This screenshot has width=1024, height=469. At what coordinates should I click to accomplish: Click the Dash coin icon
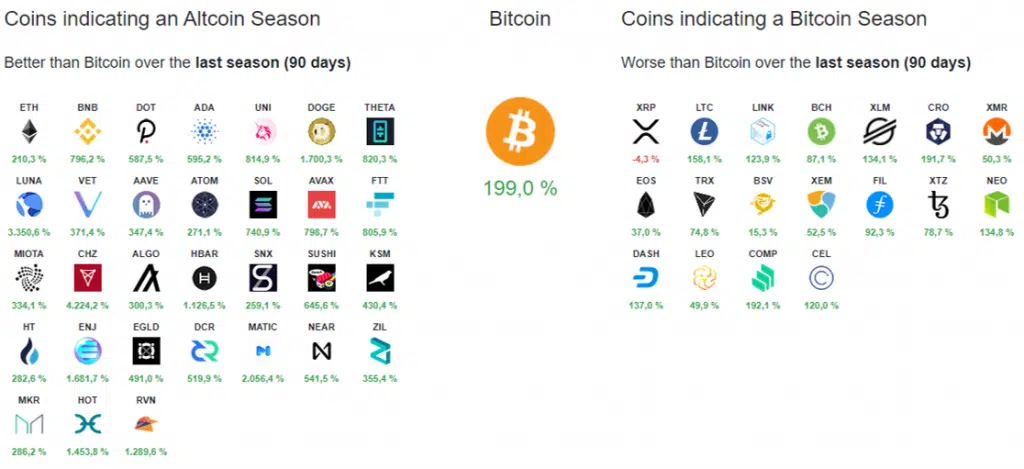point(646,279)
